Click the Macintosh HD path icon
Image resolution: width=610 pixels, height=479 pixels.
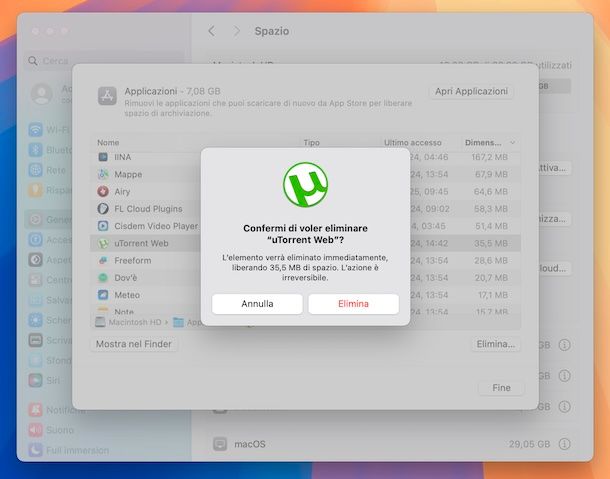(x=100, y=322)
